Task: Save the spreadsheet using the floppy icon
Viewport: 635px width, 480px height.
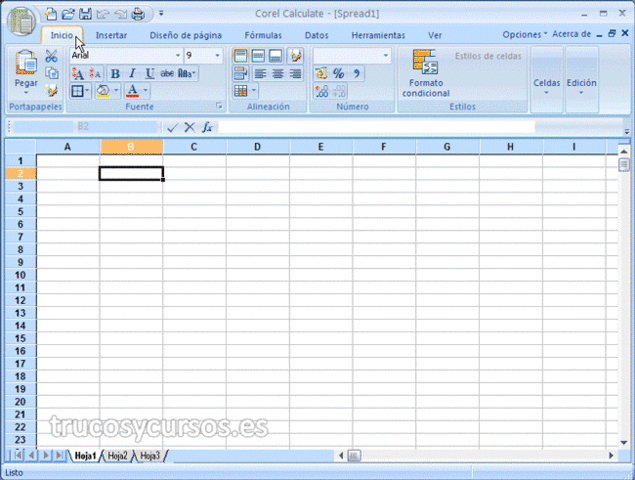Action: 85,14
